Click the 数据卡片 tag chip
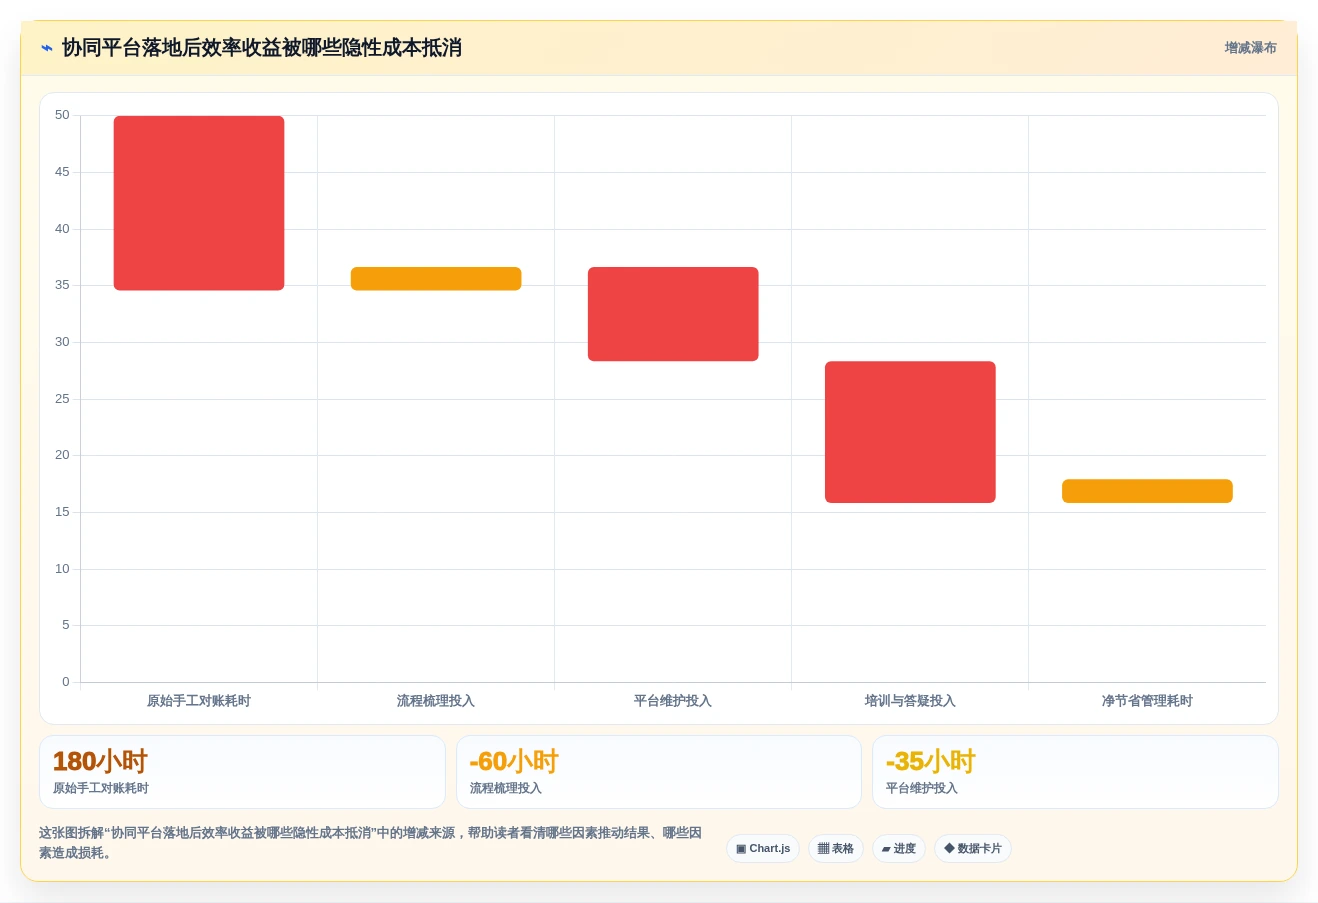The image size is (1318, 903). pos(973,848)
